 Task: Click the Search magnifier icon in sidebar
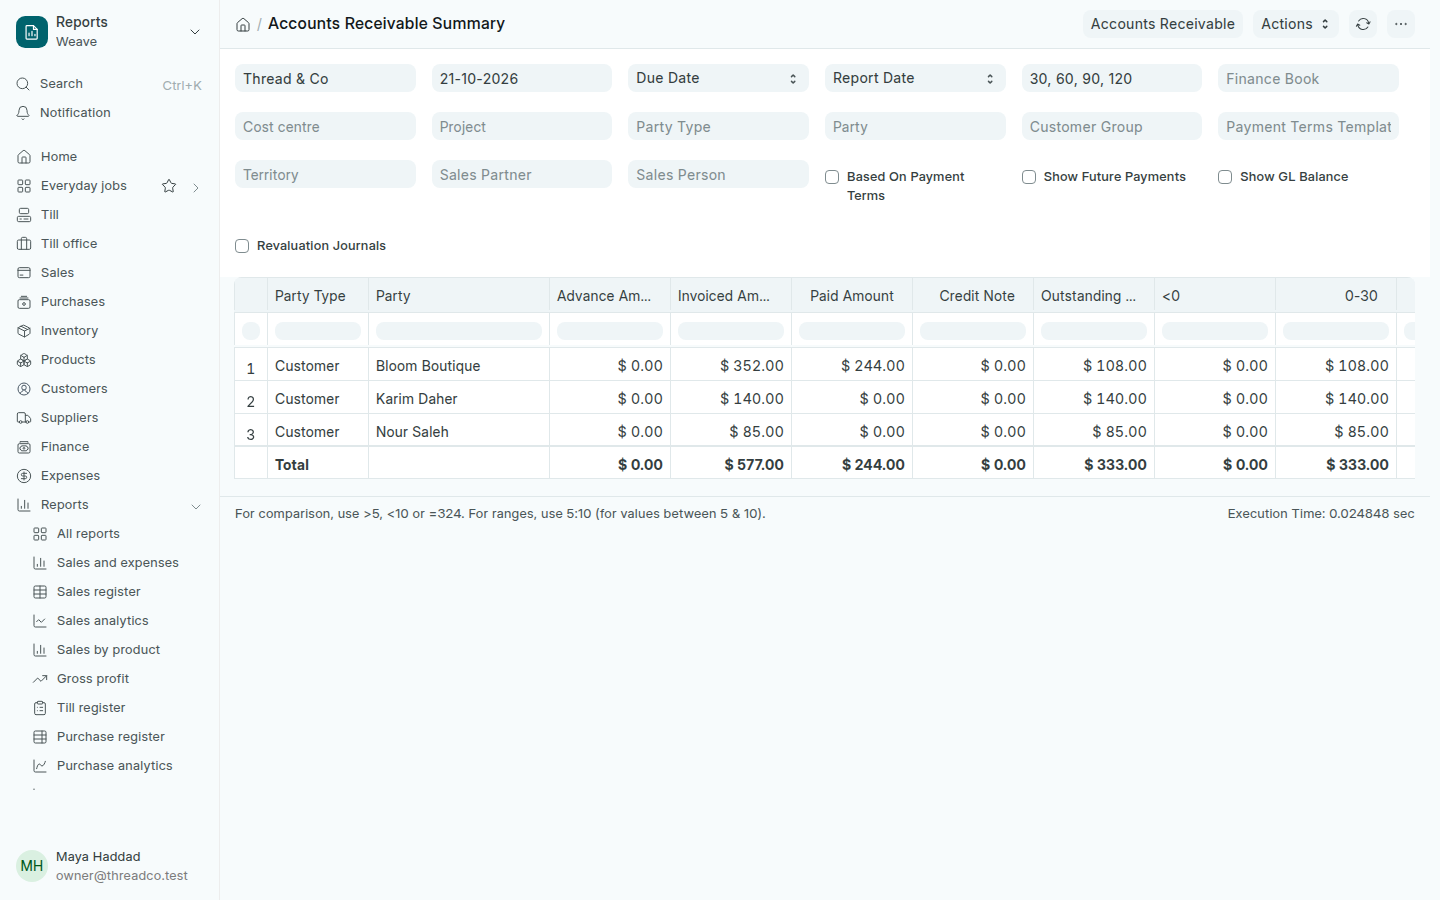[23, 84]
